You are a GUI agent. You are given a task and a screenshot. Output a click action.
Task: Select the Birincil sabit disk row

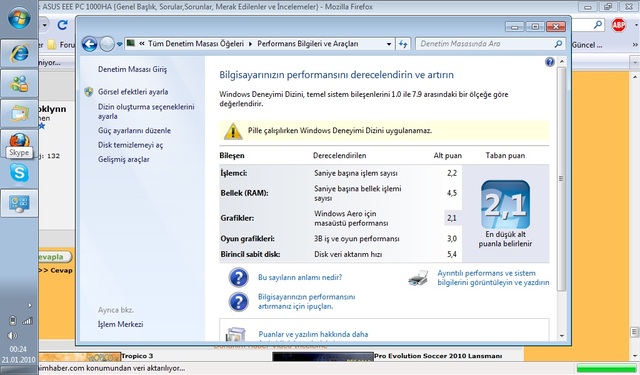tap(340, 254)
